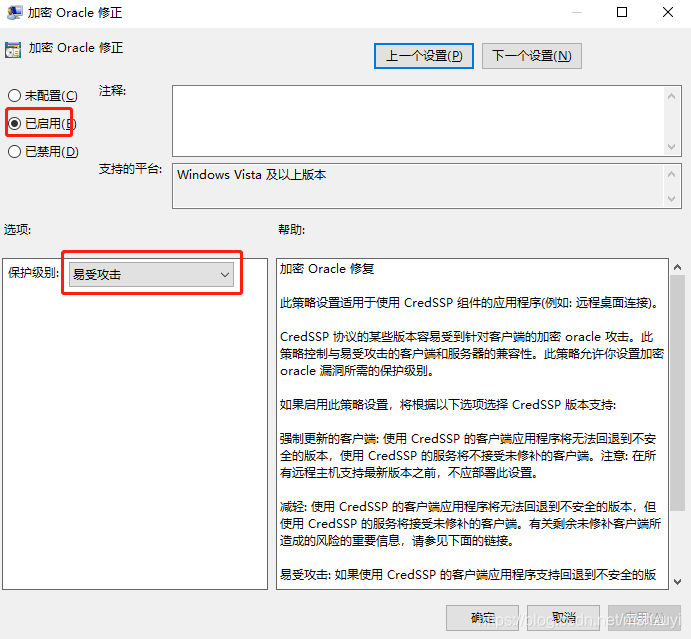Click the '注释:' label
Viewport: 691px width, 639px height.
tap(112, 91)
